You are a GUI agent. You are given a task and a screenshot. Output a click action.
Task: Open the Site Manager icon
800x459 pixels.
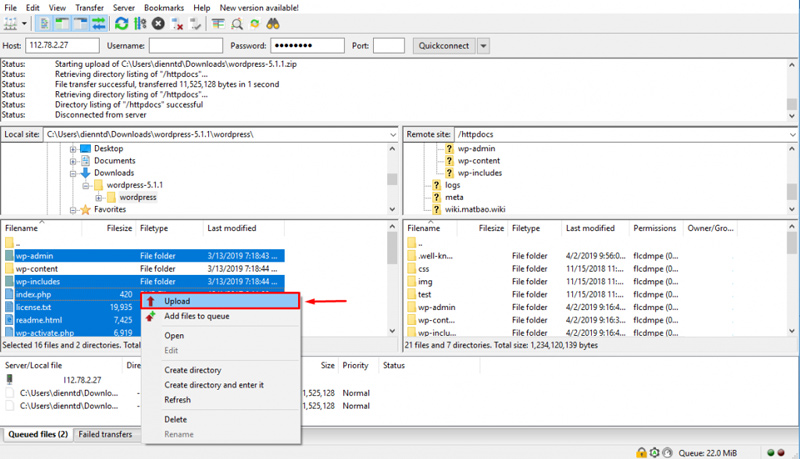(x=12, y=23)
